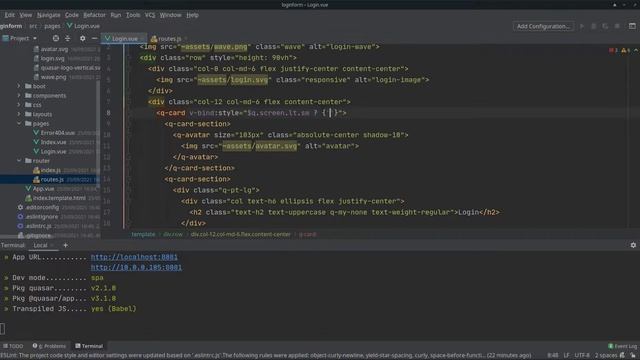Locate opened file in Project tree
This screenshot has width=640, height=360.
pyautogui.click(x=56, y=38)
